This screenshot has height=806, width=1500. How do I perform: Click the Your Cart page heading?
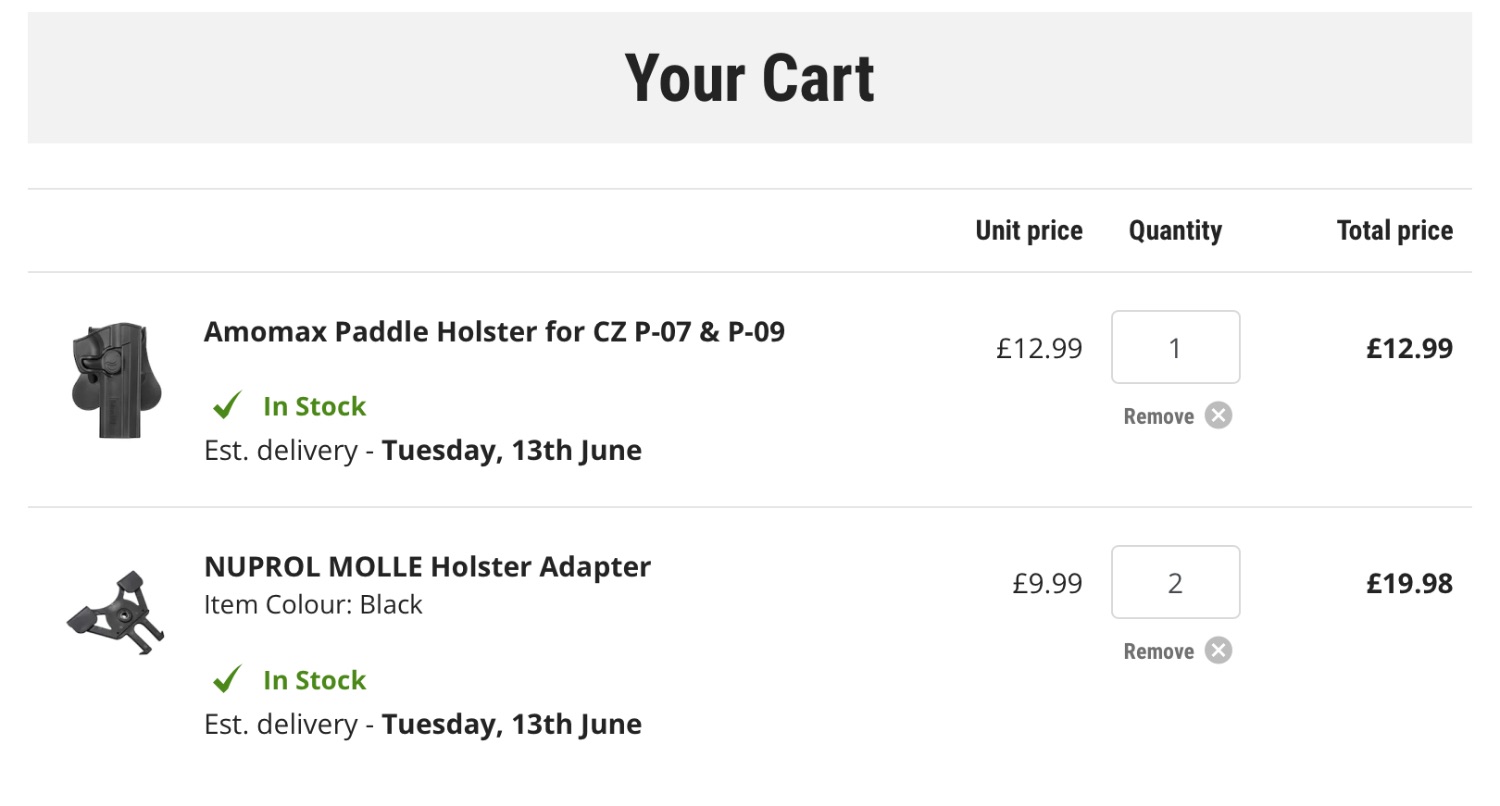[749, 78]
